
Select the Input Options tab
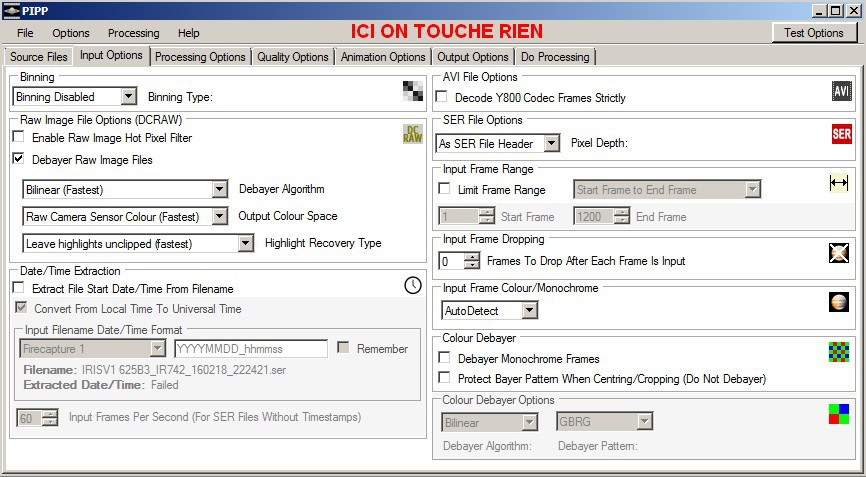(112, 55)
